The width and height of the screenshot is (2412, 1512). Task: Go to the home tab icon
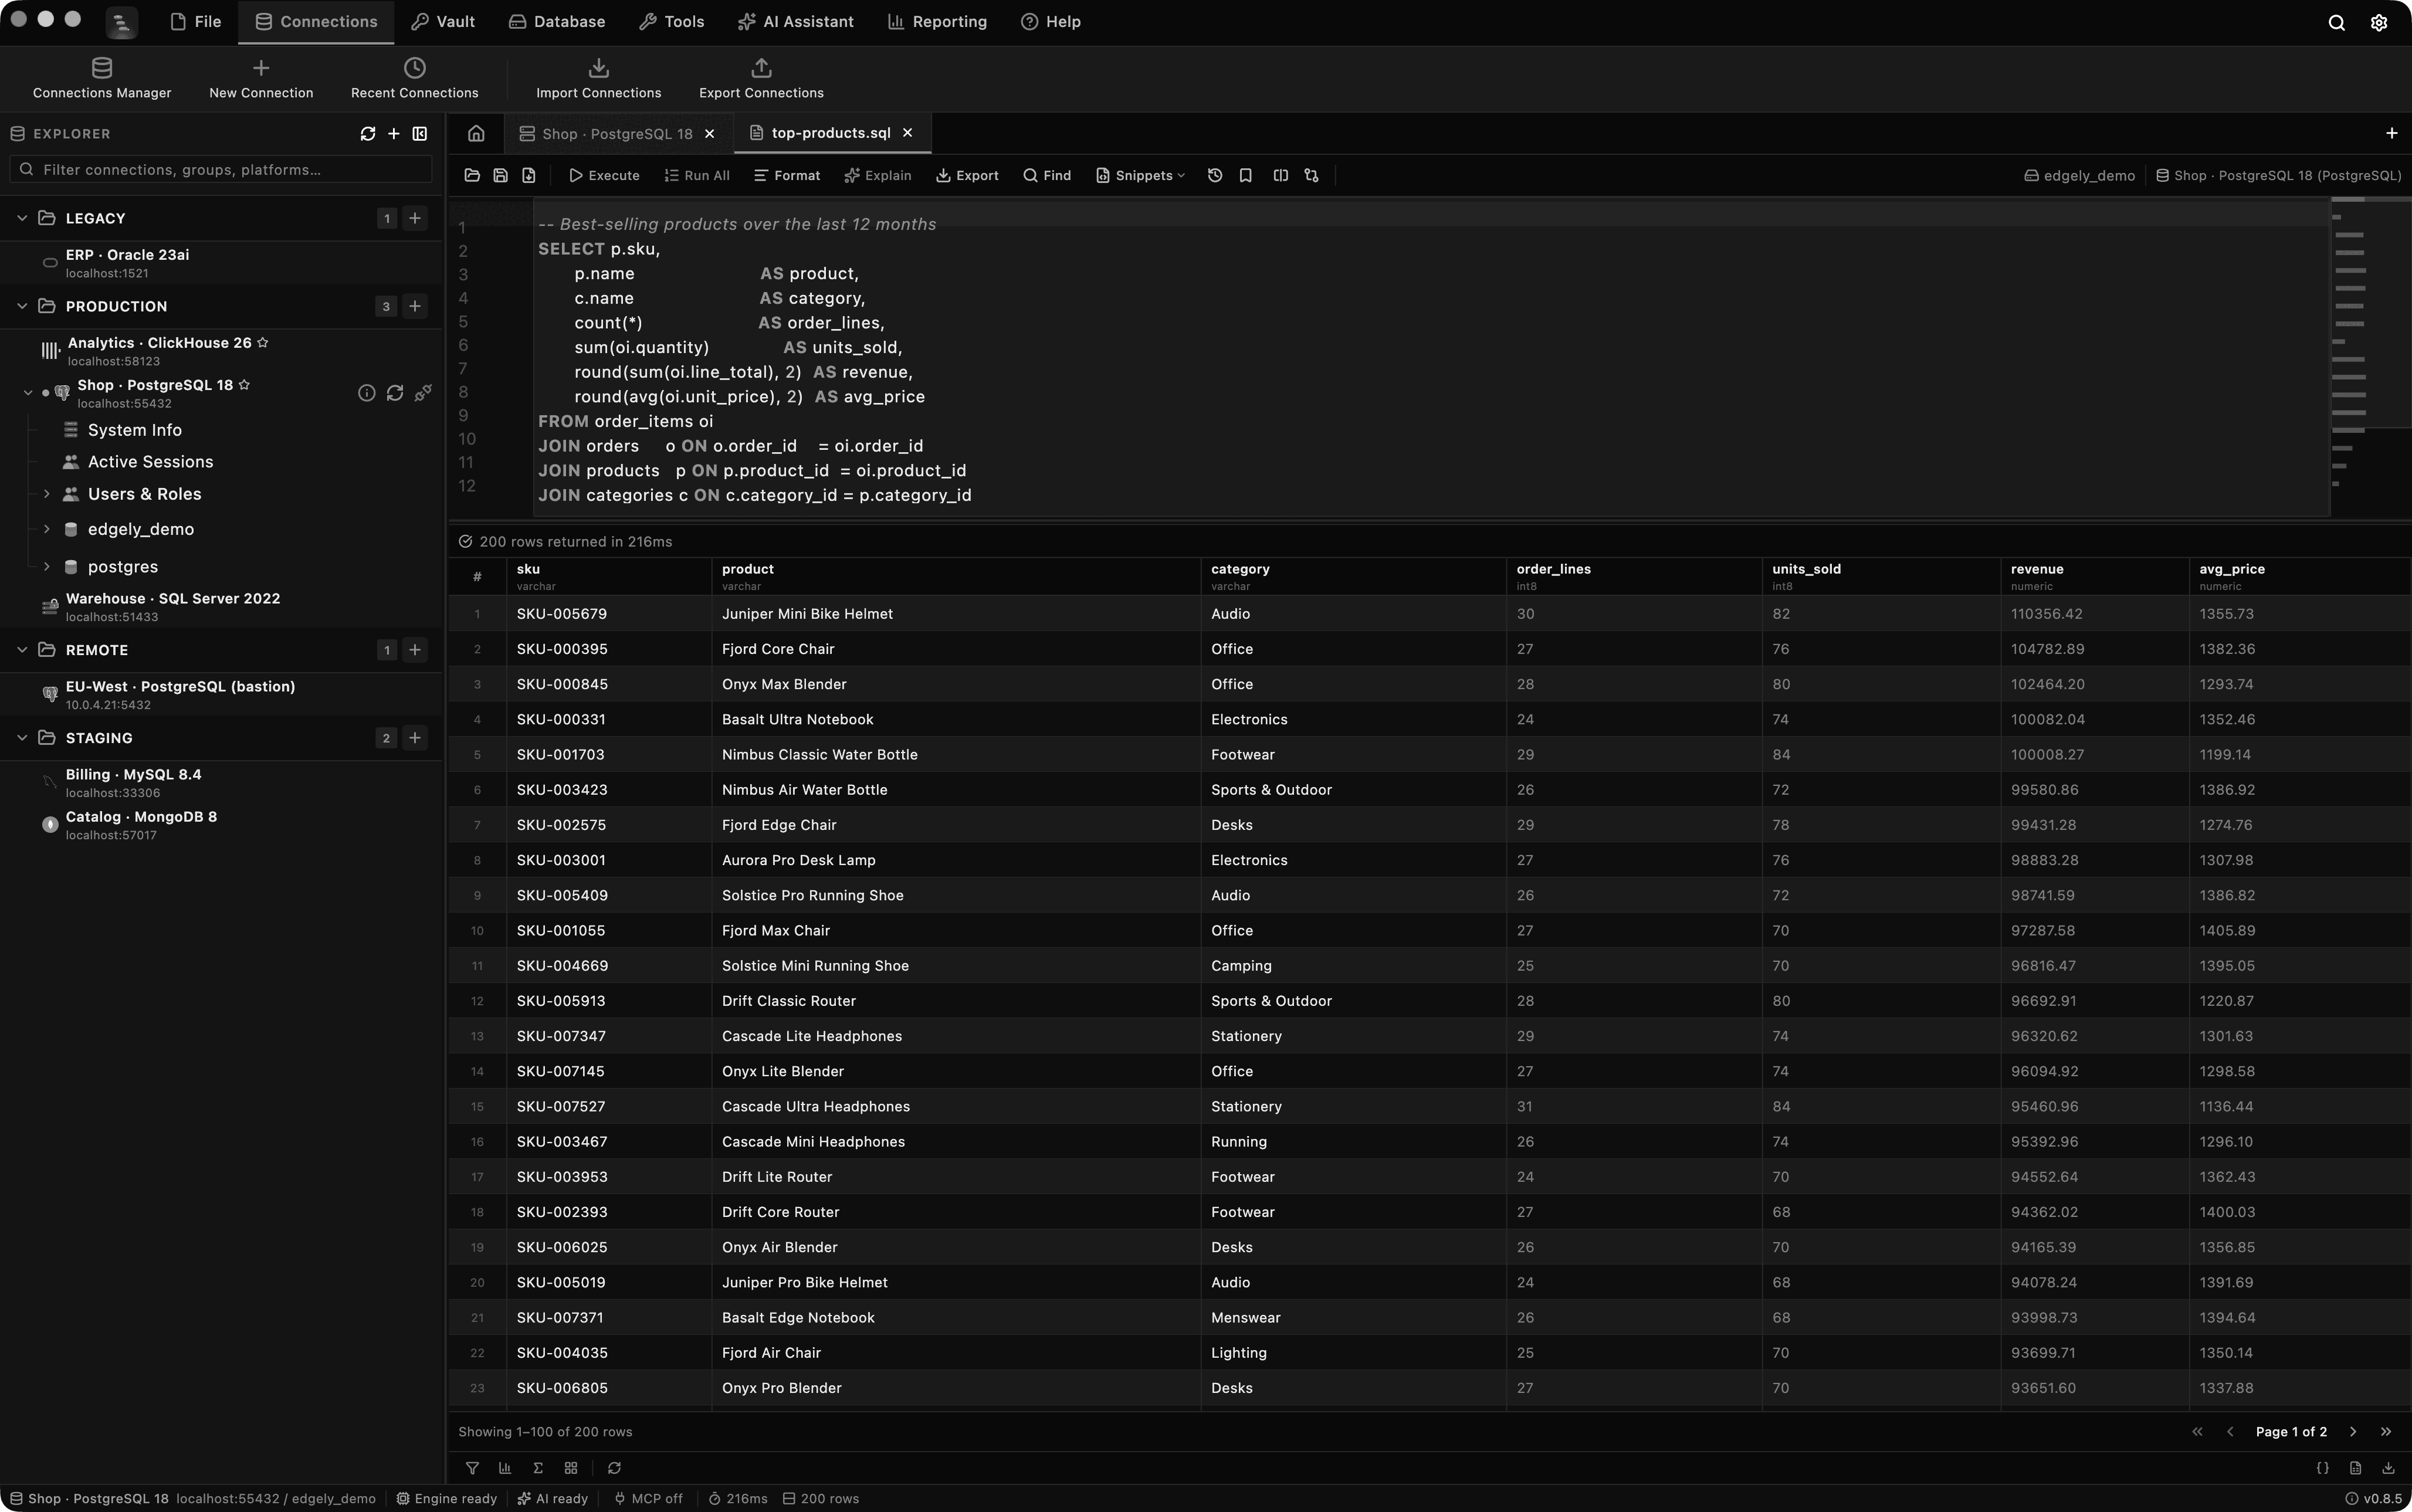click(x=476, y=134)
